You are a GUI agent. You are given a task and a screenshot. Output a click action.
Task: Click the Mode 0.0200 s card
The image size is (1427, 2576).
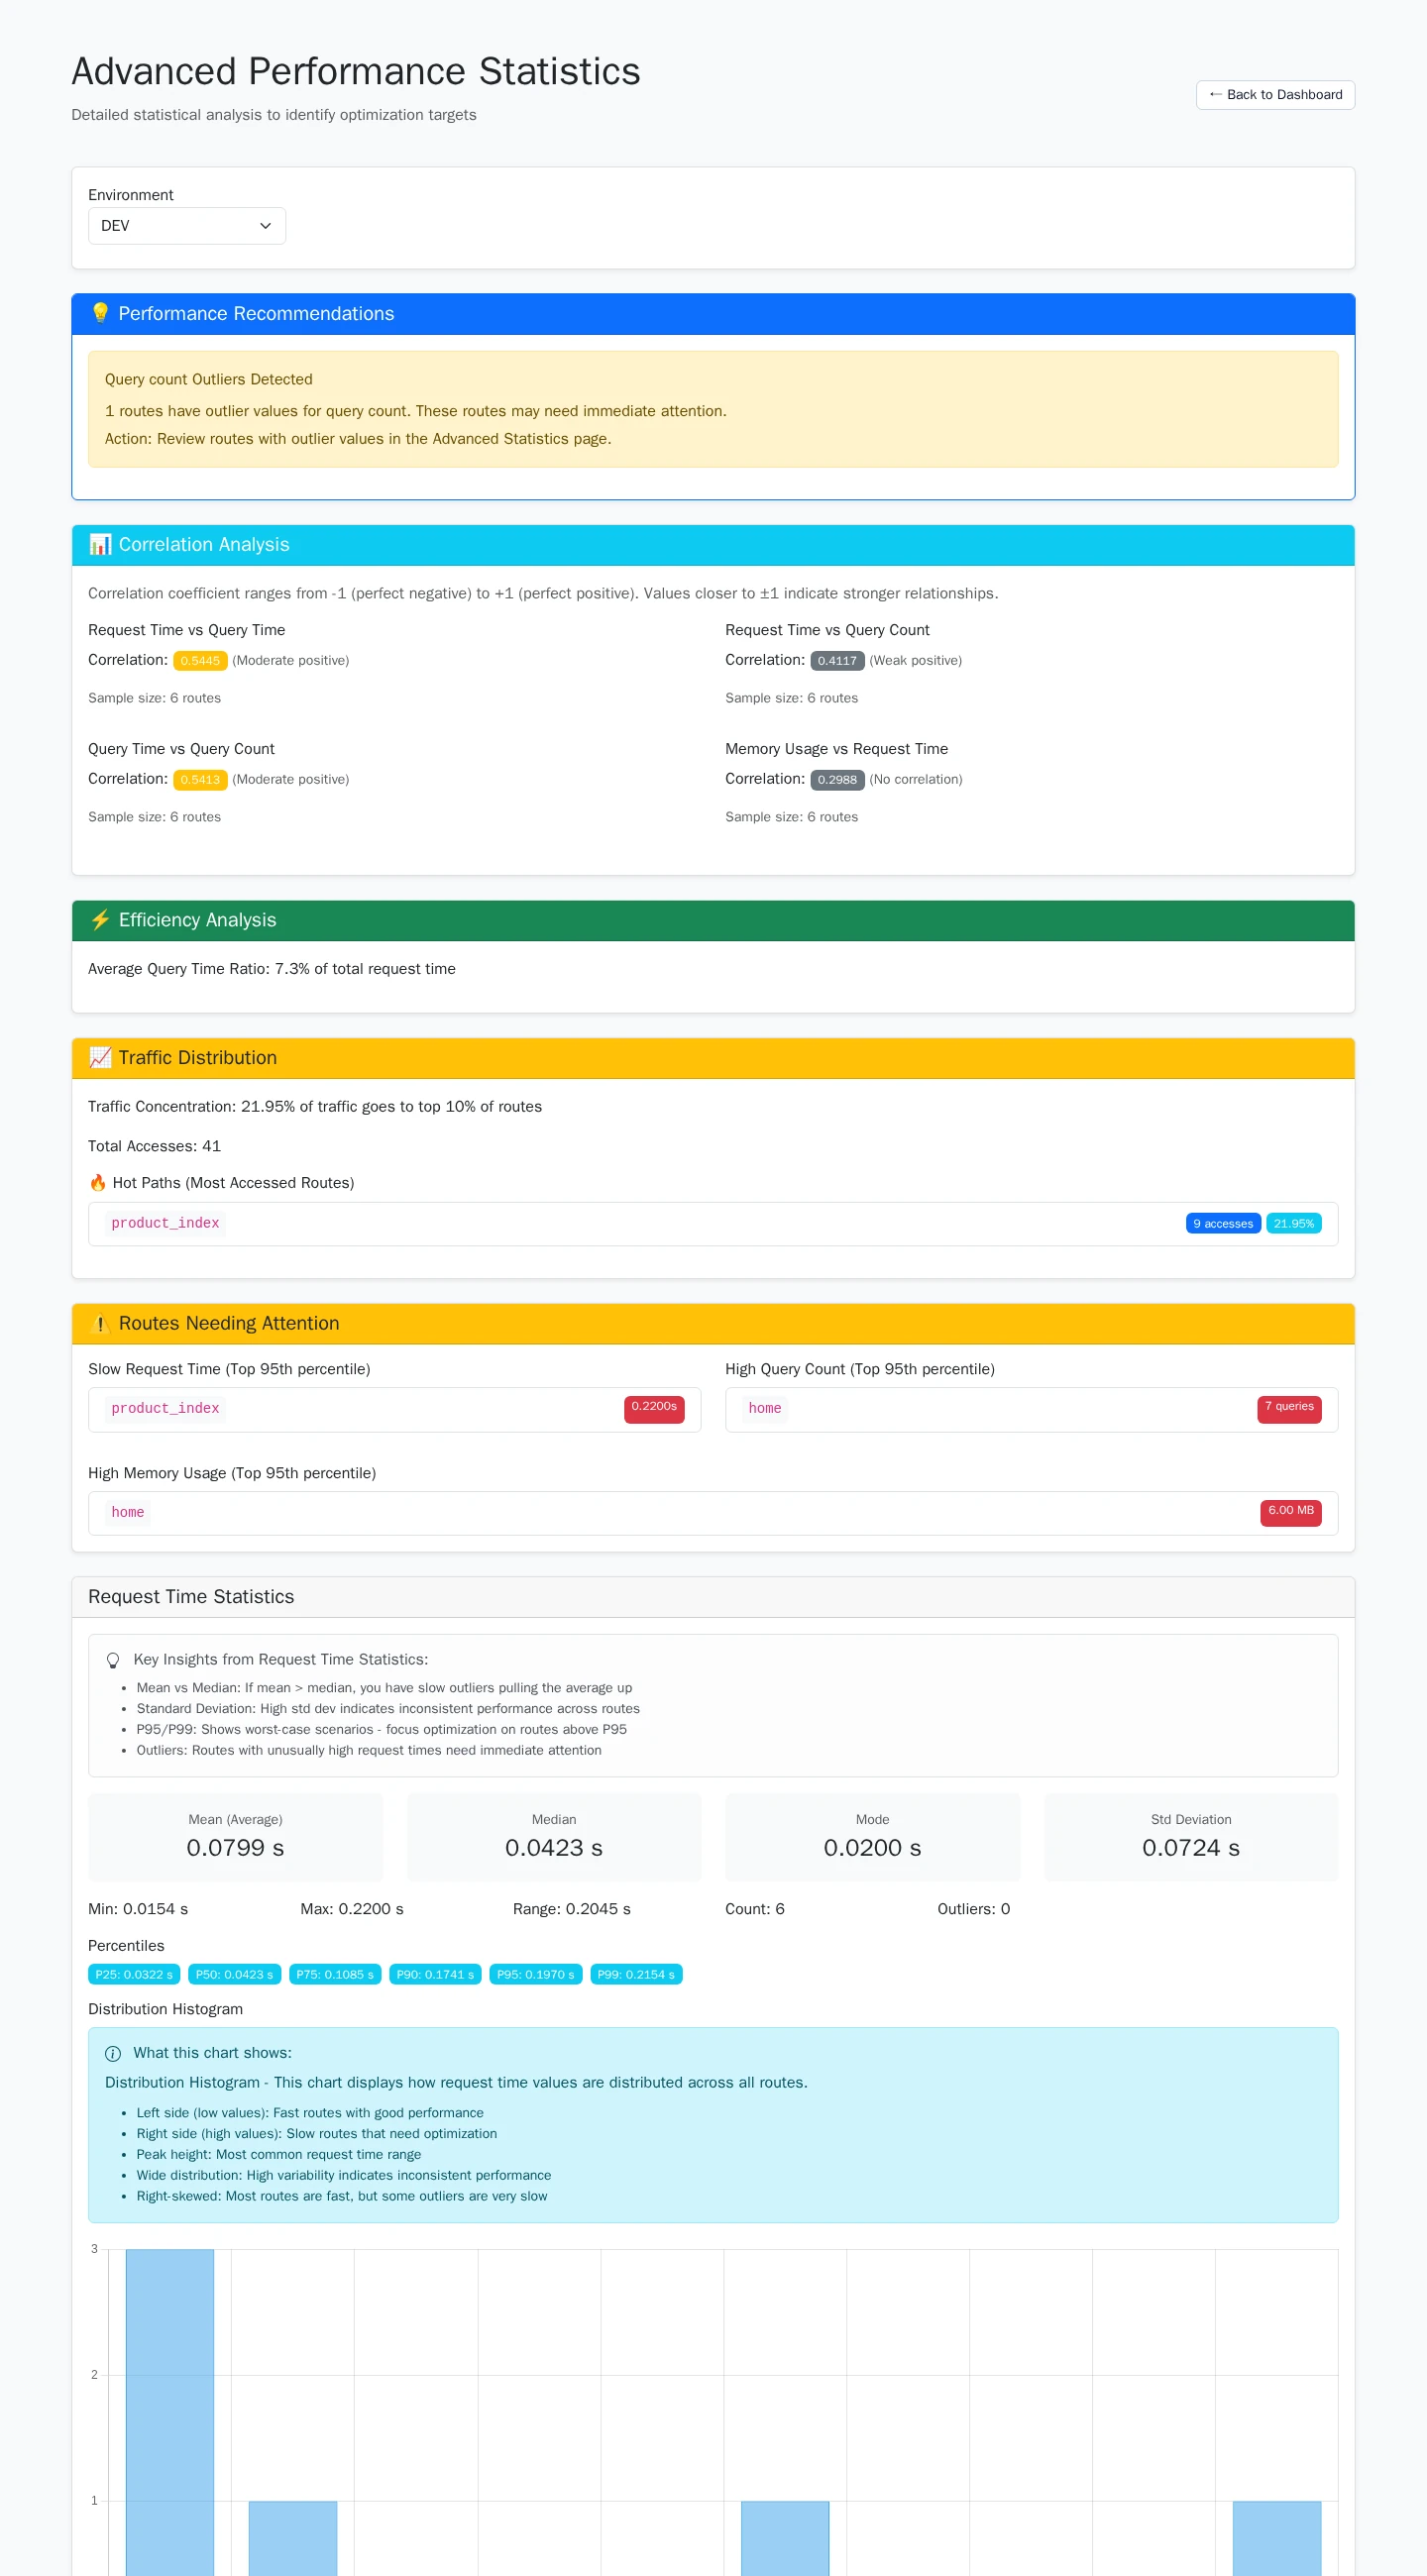pyautogui.click(x=872, y=1838)
